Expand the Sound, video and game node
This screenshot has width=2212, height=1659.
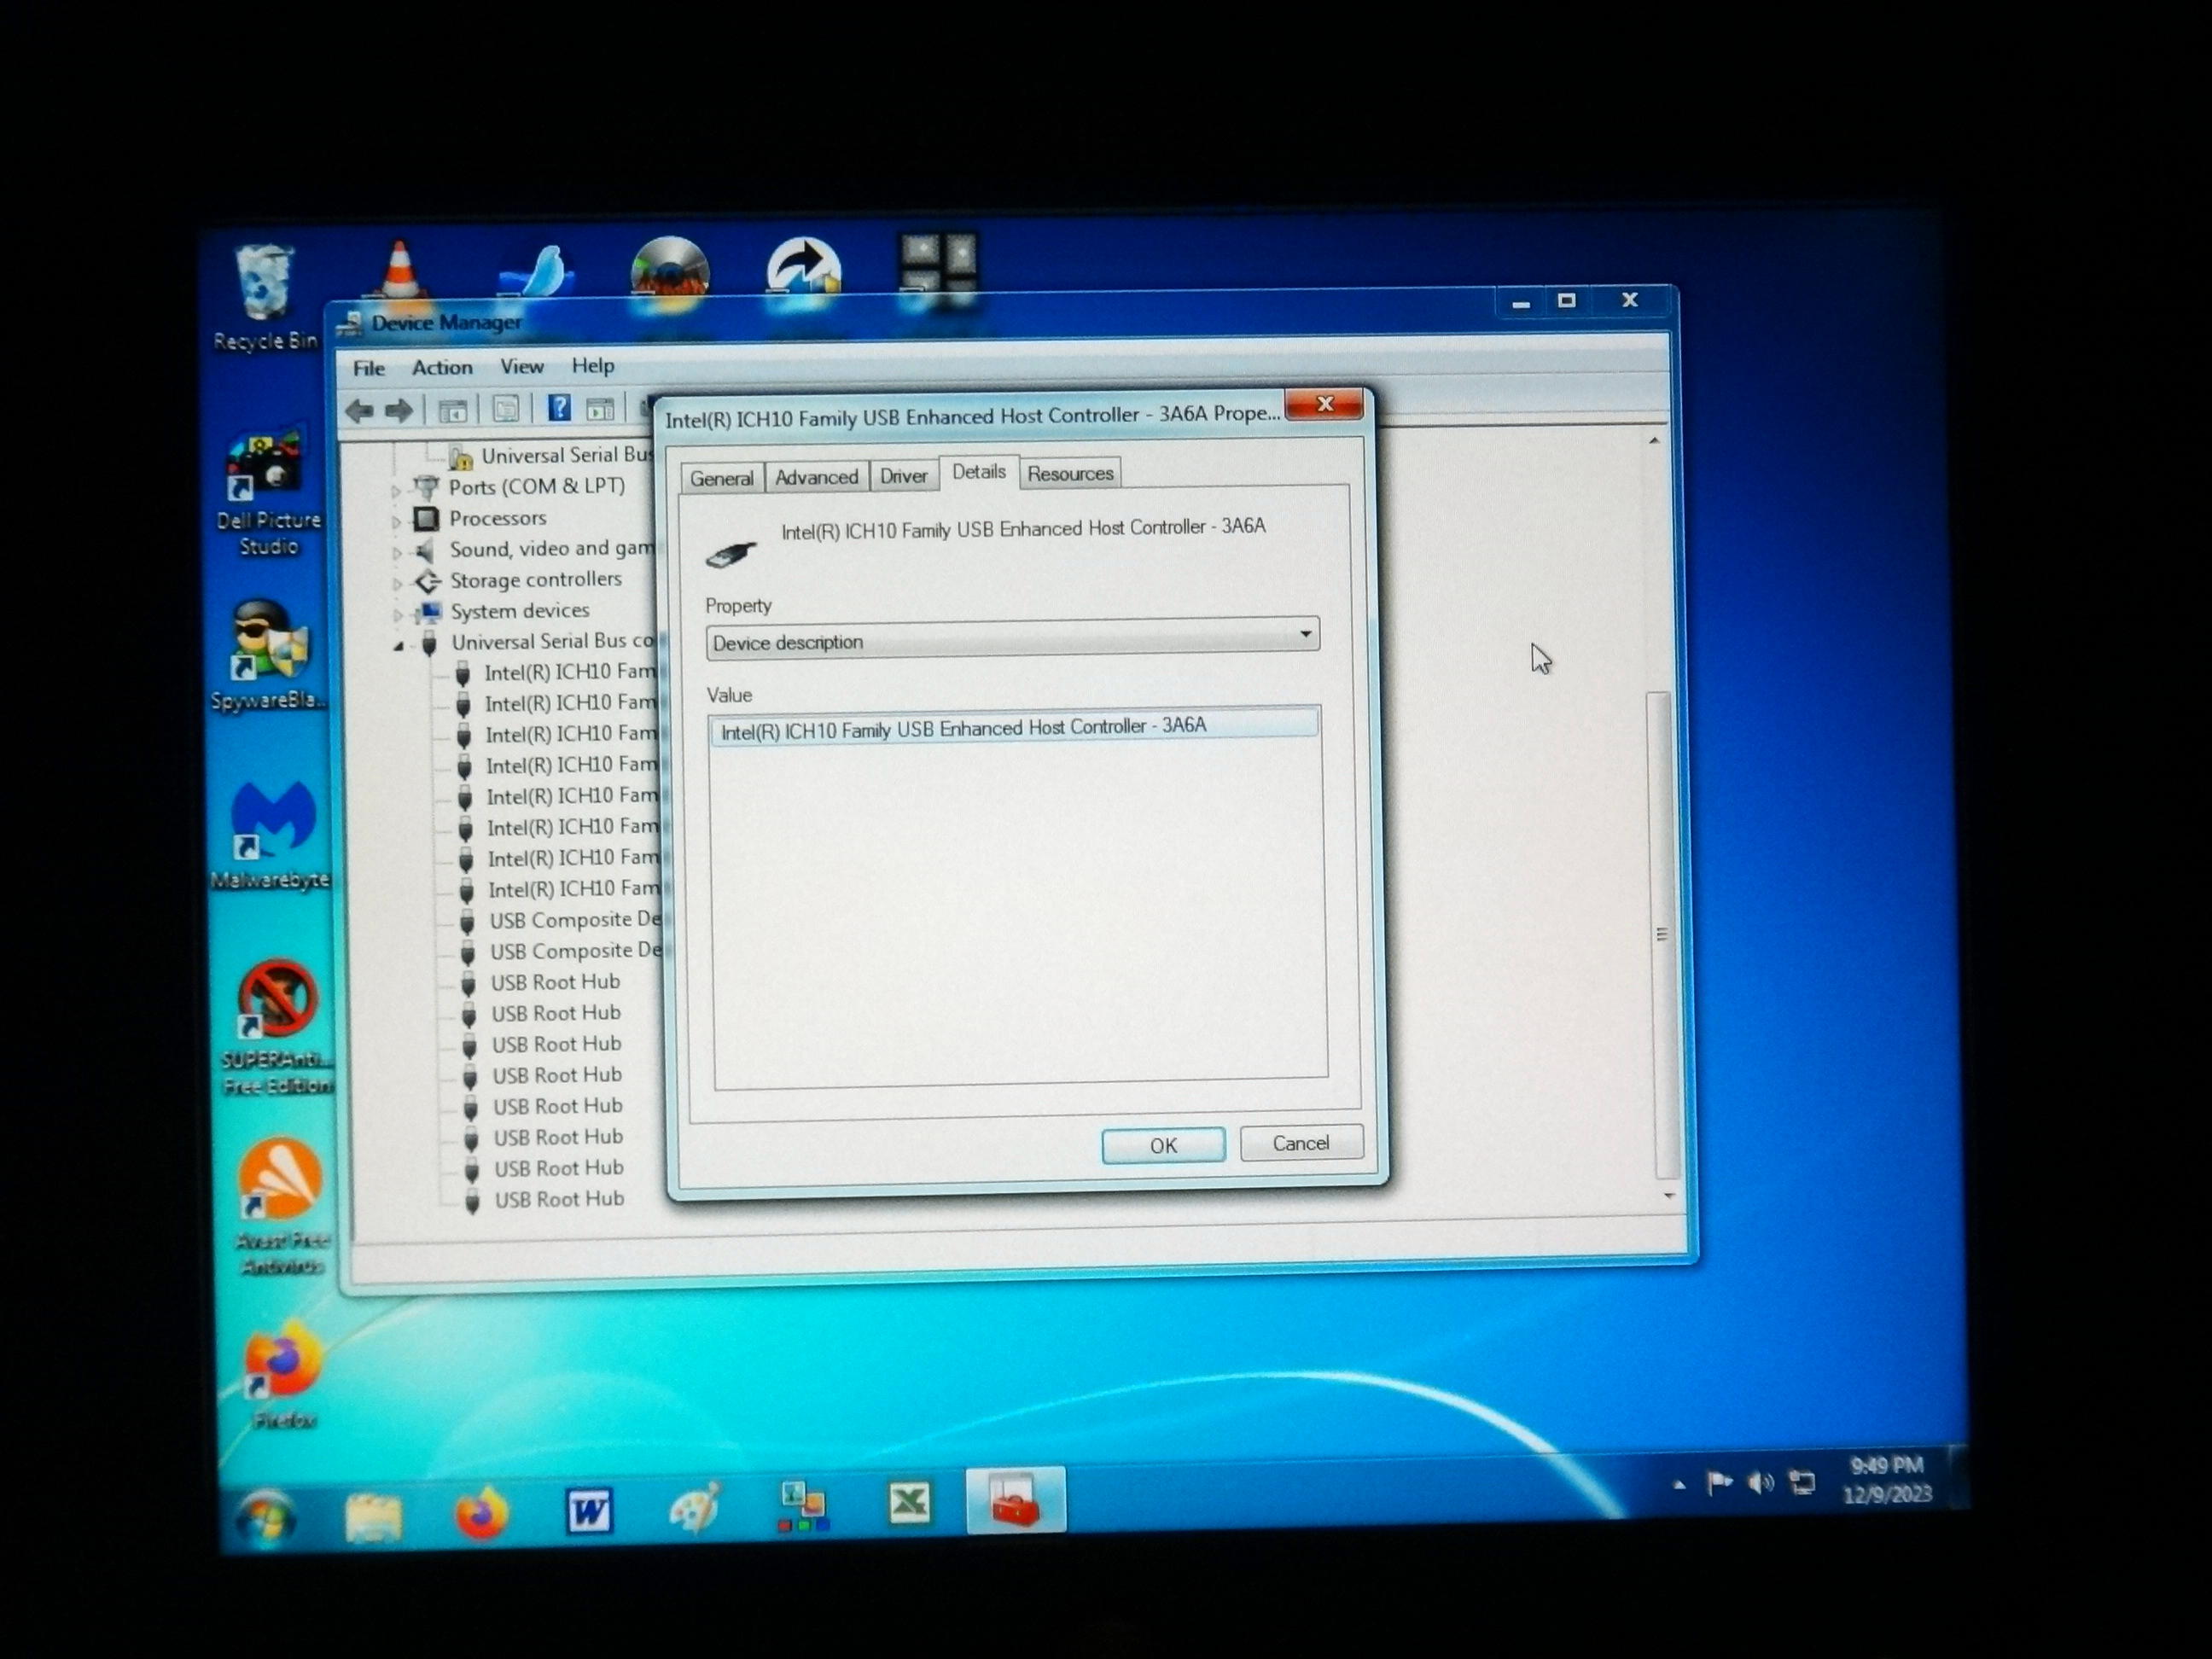tap(397, 552)
